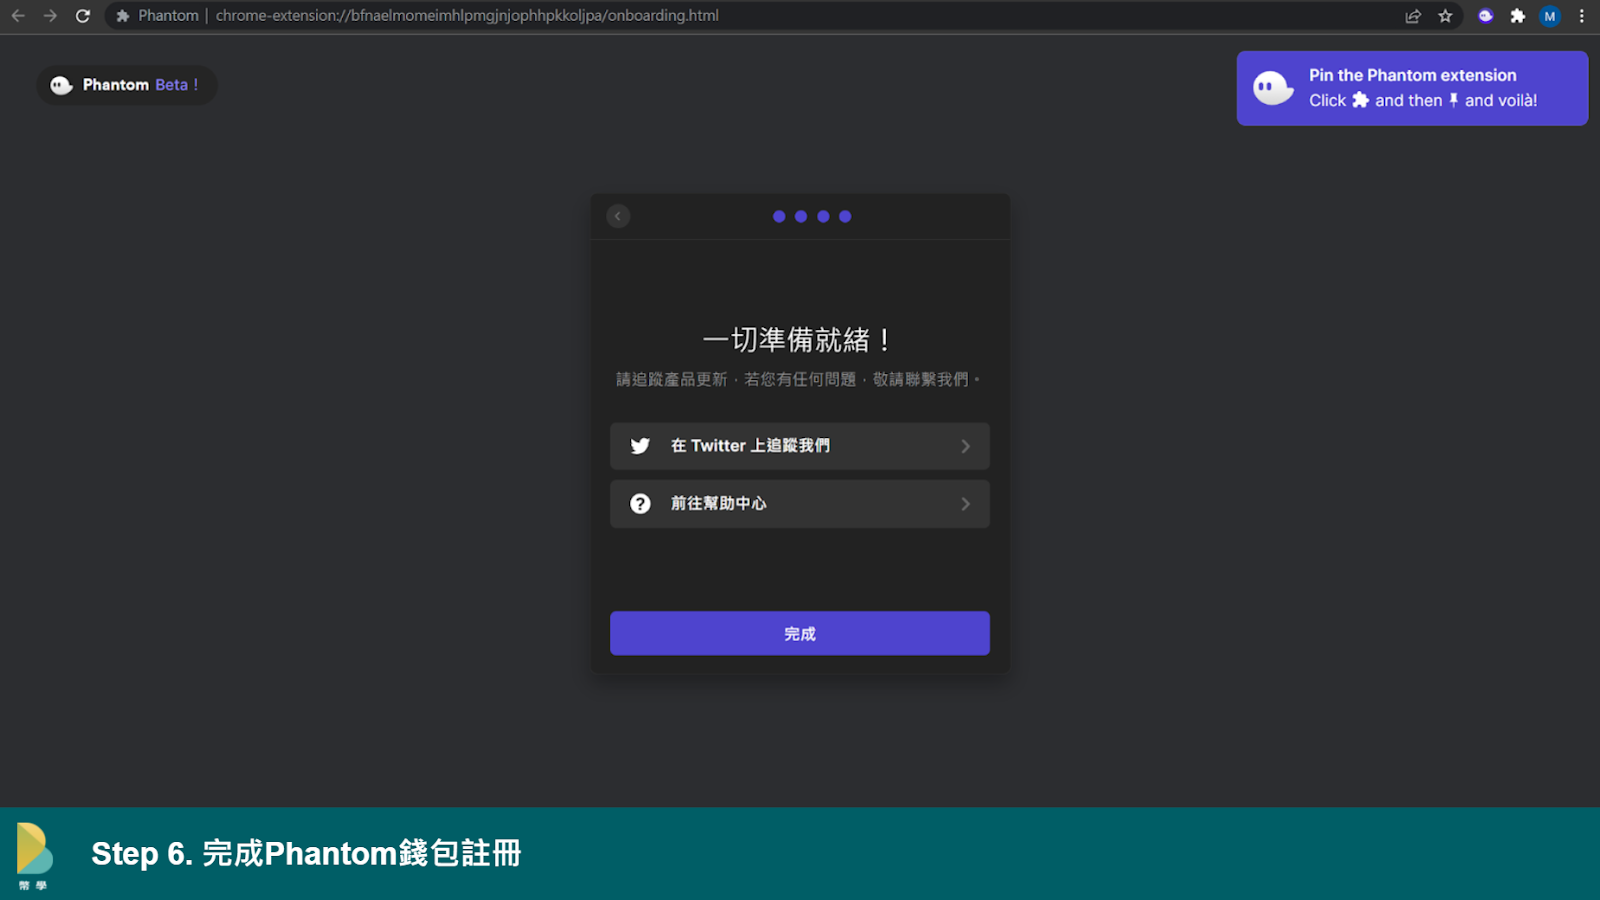1600x900 pixels.
Task: Click the chevron on the help center row
Action: (965, 504)
